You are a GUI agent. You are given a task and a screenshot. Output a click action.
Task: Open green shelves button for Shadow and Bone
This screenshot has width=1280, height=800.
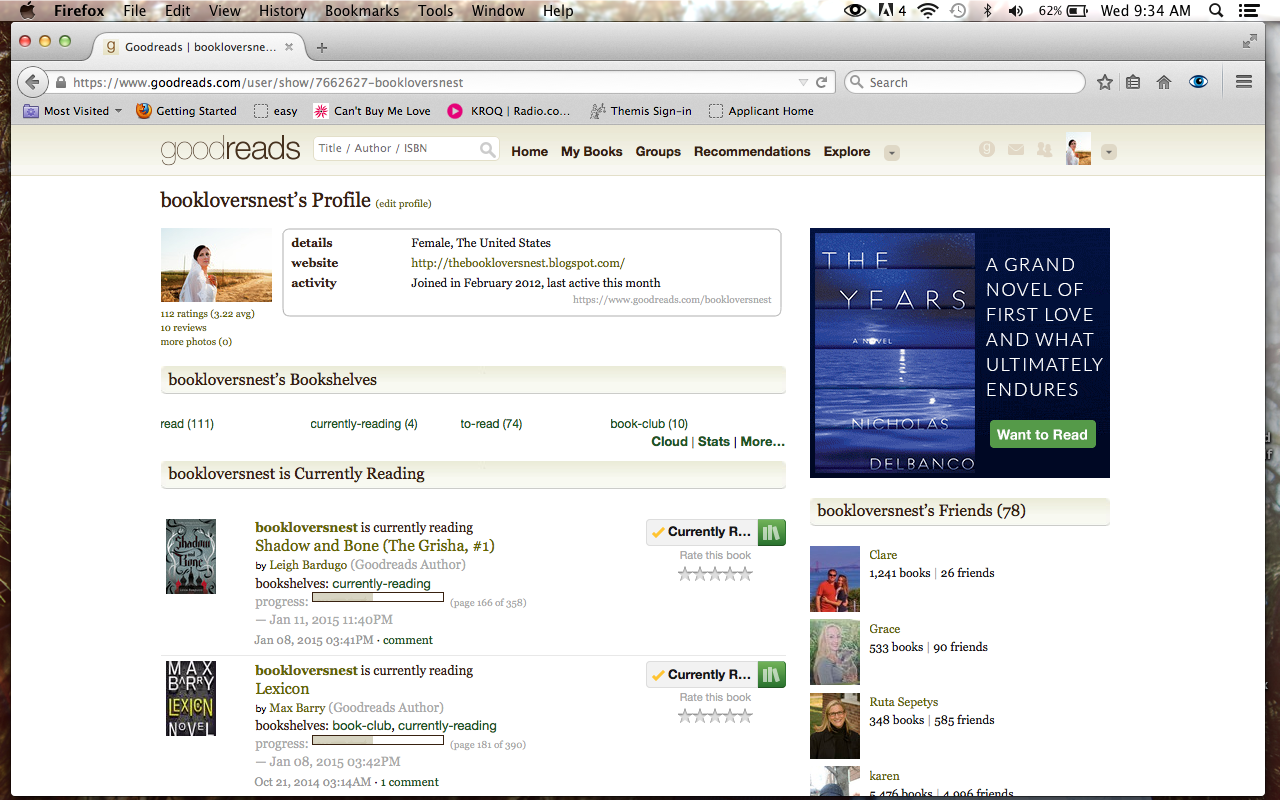[x=771, y=532]
